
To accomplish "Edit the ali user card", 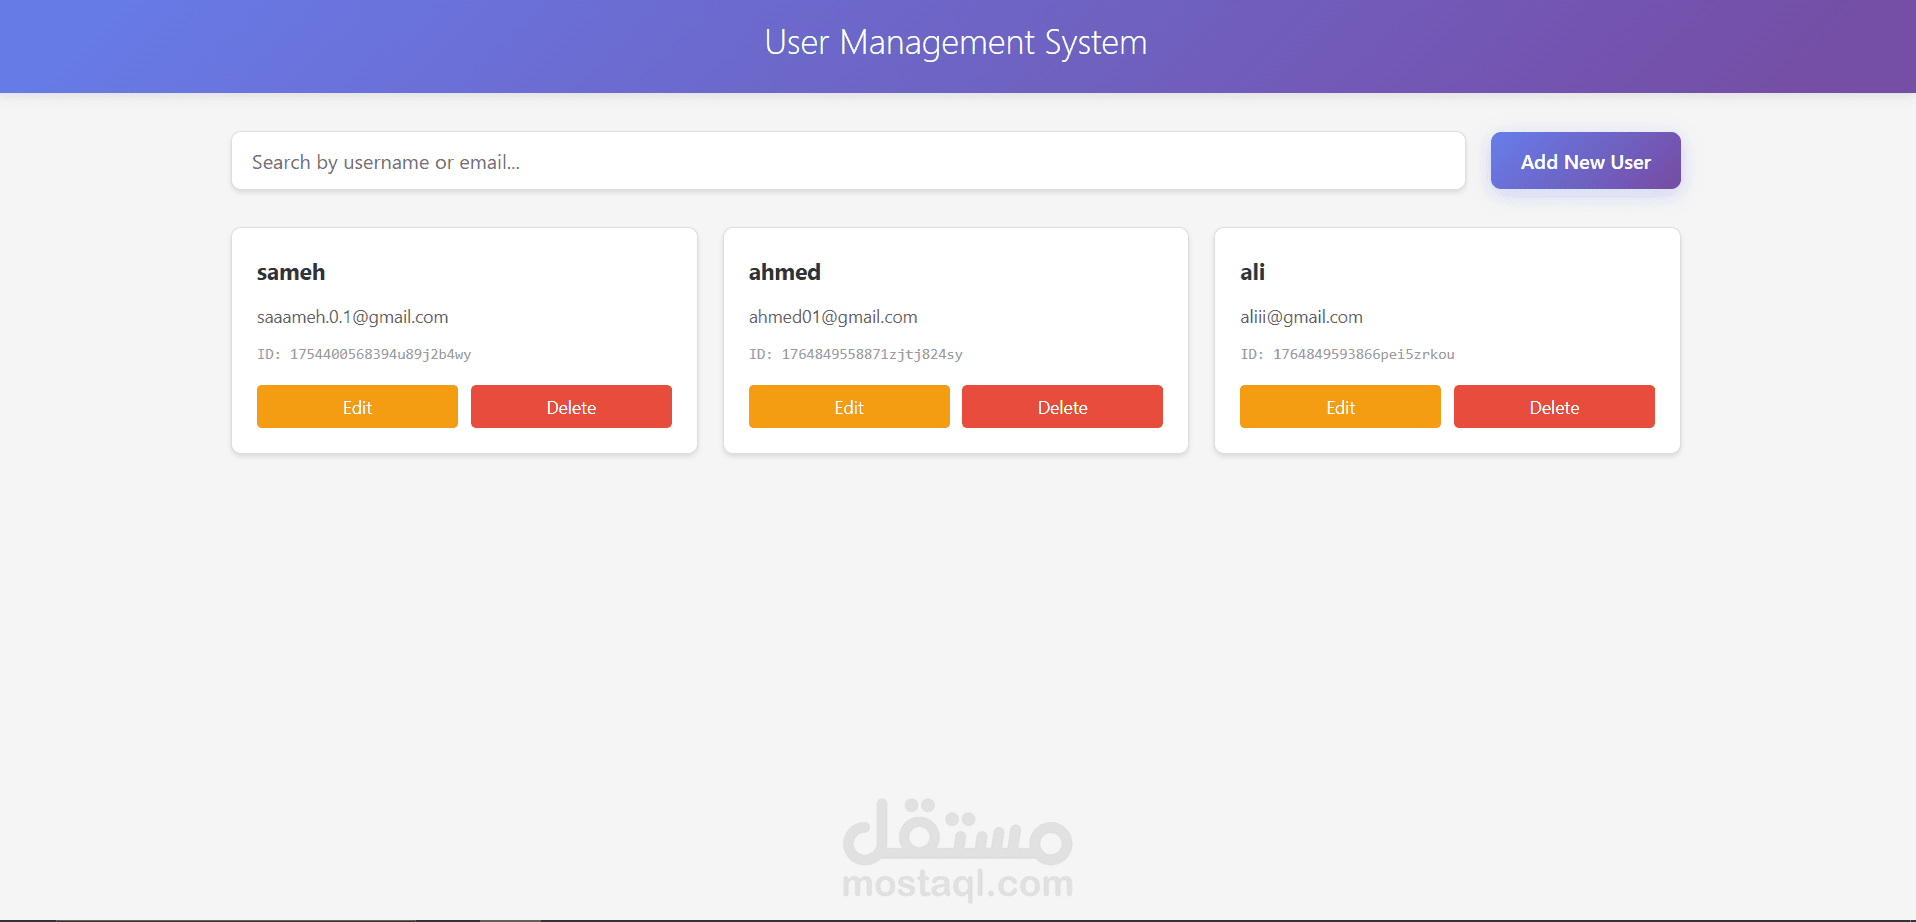I will click(1340, 407).
